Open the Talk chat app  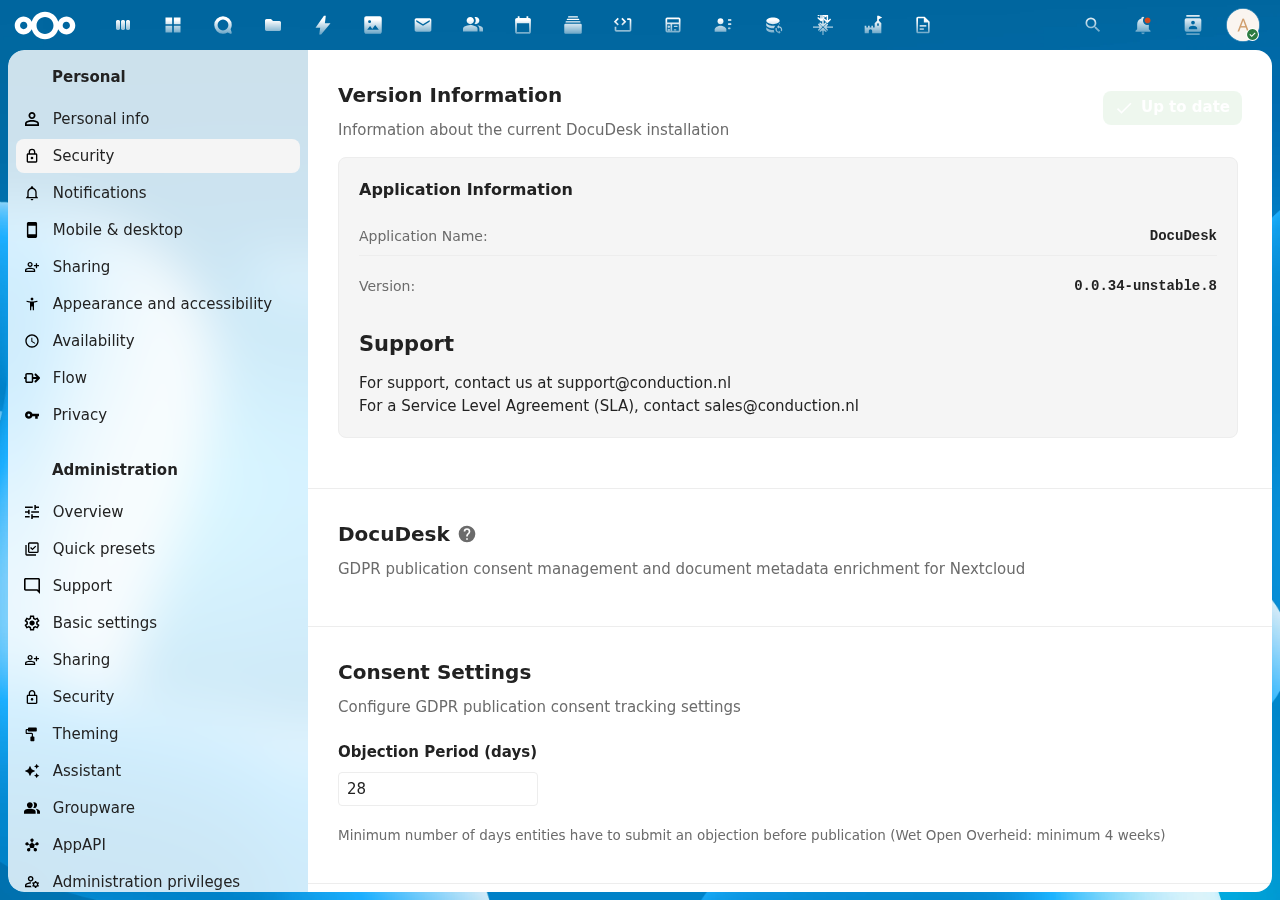[223, 25]
